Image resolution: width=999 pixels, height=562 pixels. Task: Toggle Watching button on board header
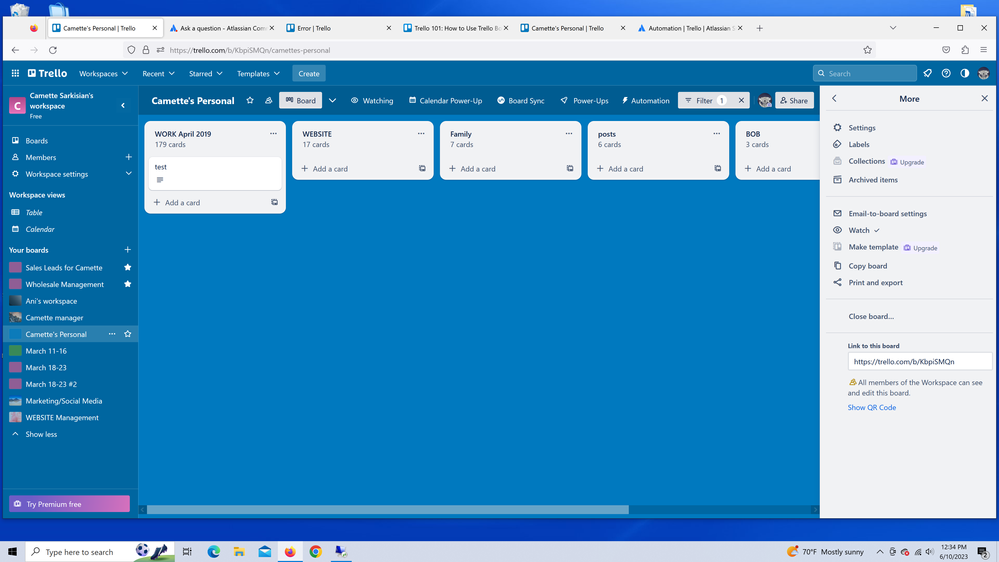[372, 101]
